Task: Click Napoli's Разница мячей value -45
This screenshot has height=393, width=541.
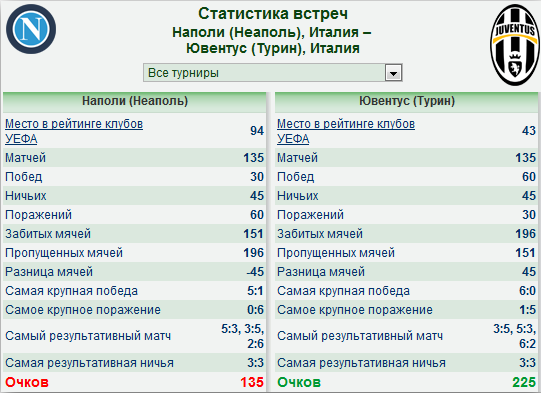Action: coord(255,272)
